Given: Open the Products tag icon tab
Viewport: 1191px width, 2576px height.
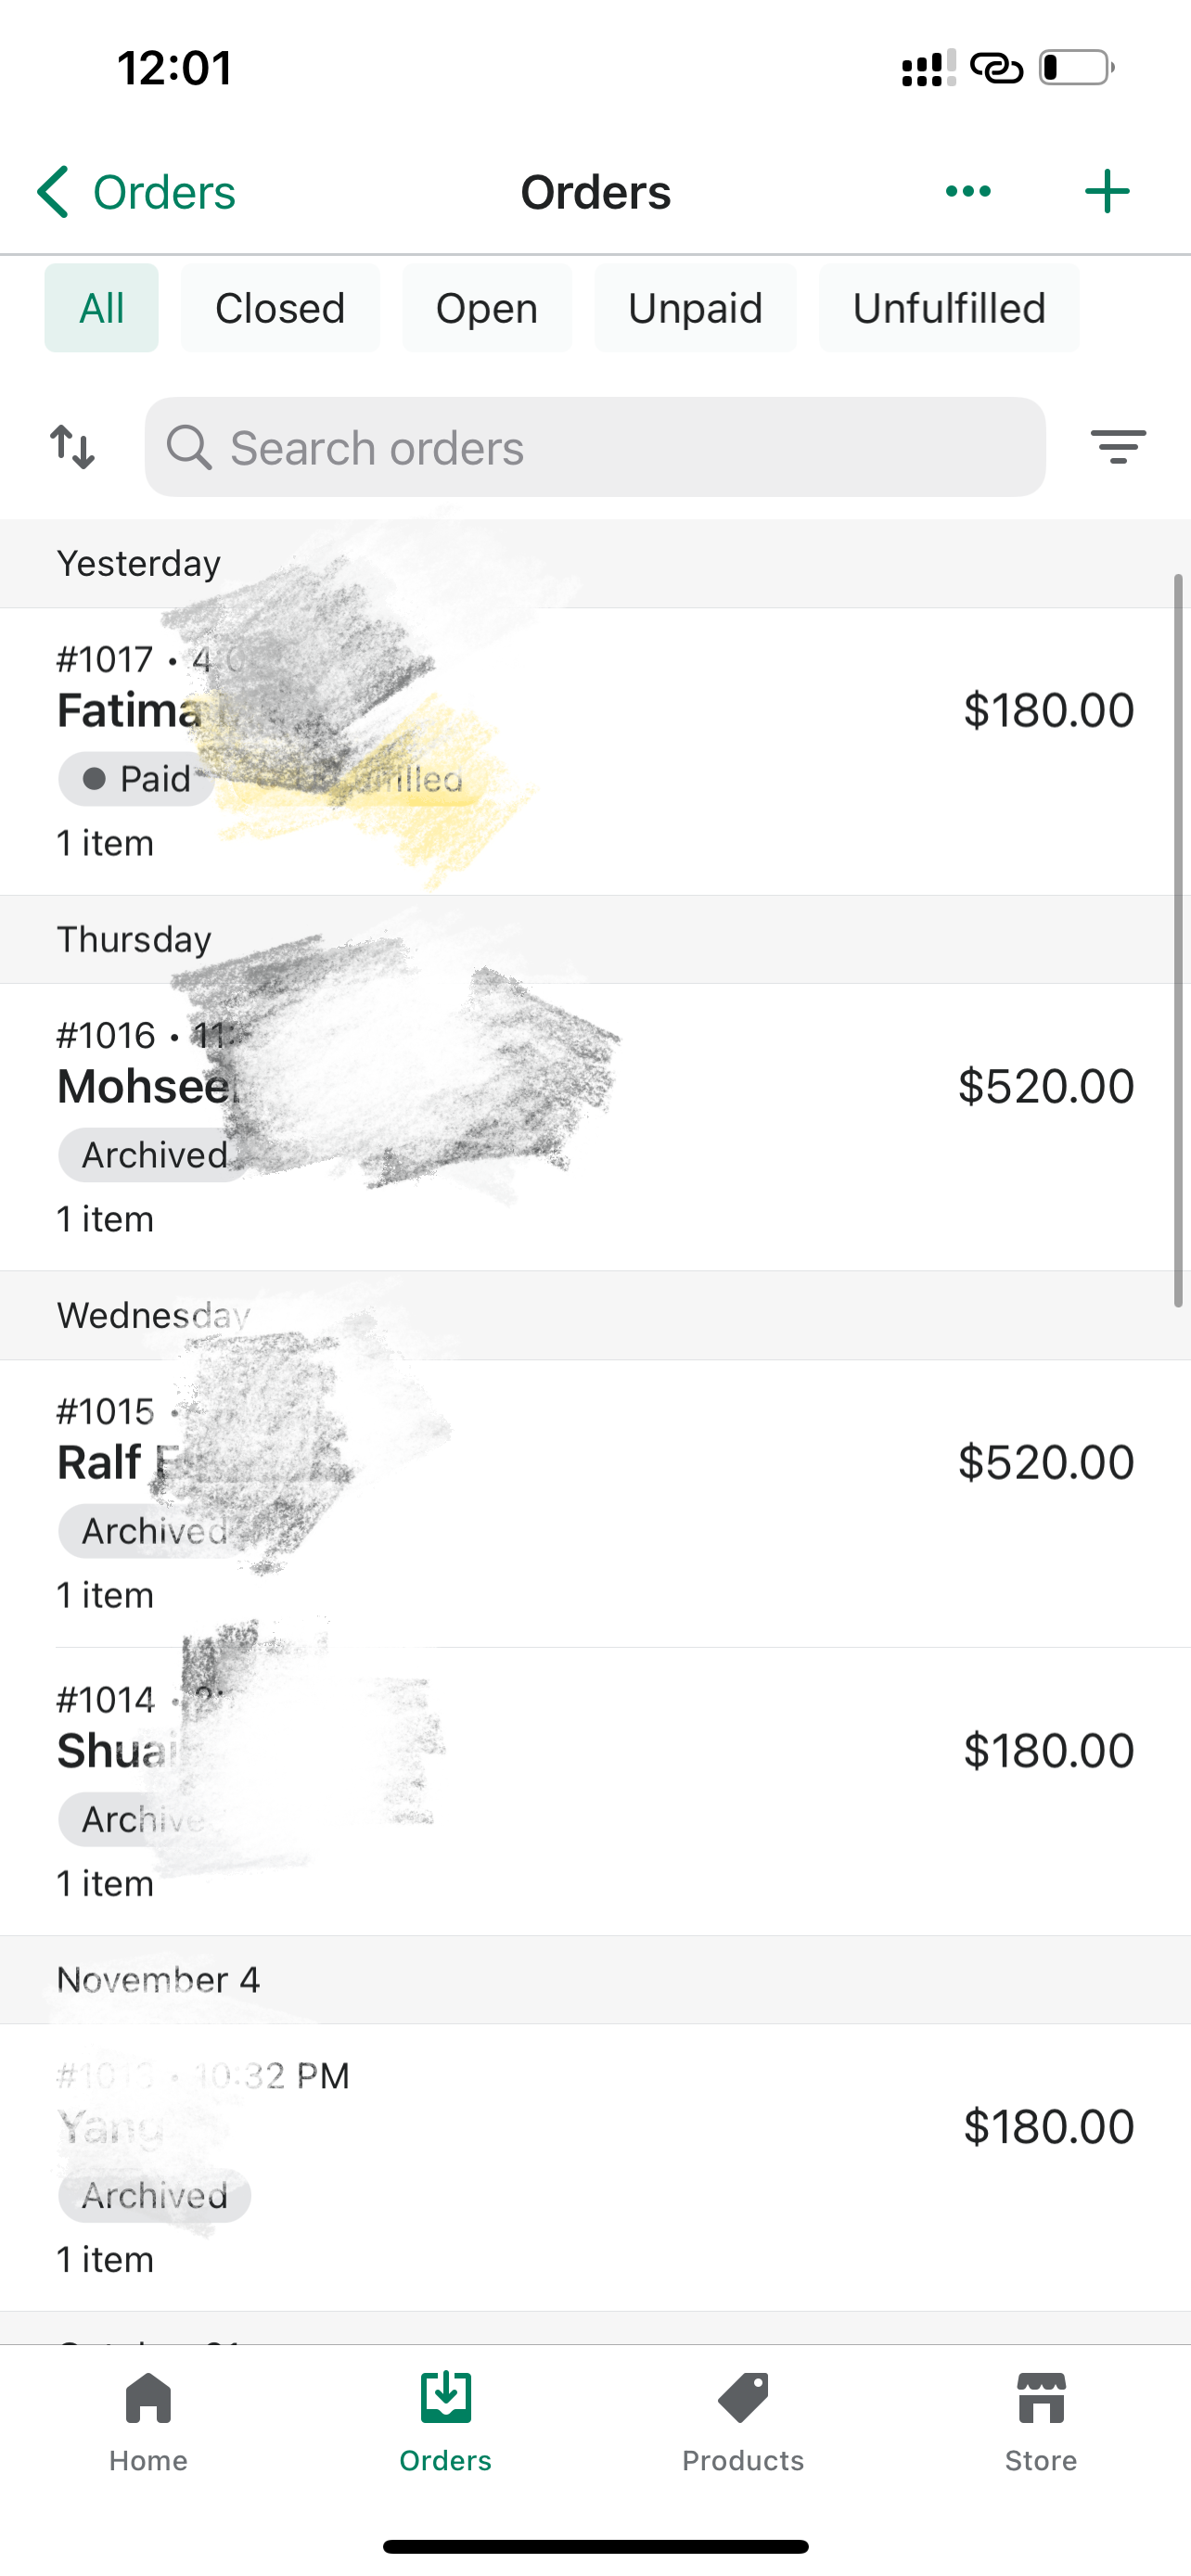Looking at the screenshot, I should click(x=743, y=2421).
